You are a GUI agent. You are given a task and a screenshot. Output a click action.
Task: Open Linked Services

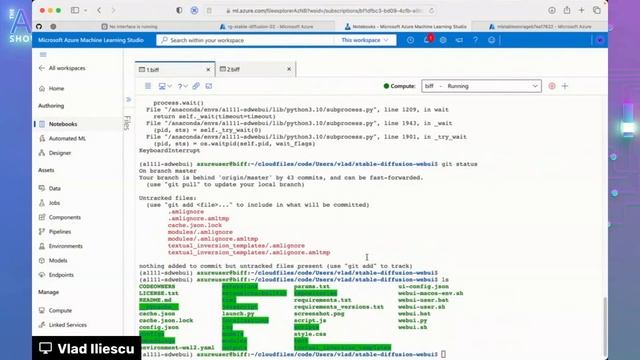[67, 325]
